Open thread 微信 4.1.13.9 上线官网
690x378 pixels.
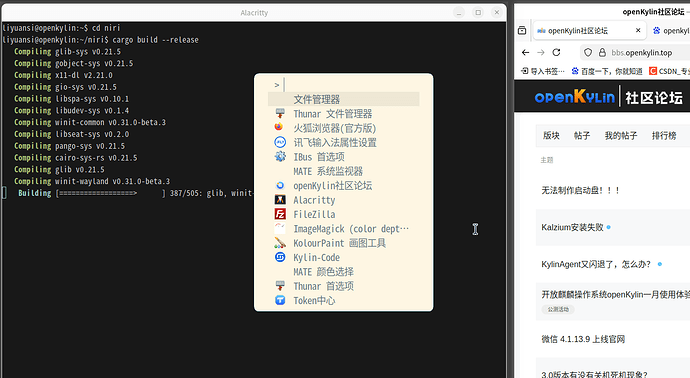coord(583,339)
